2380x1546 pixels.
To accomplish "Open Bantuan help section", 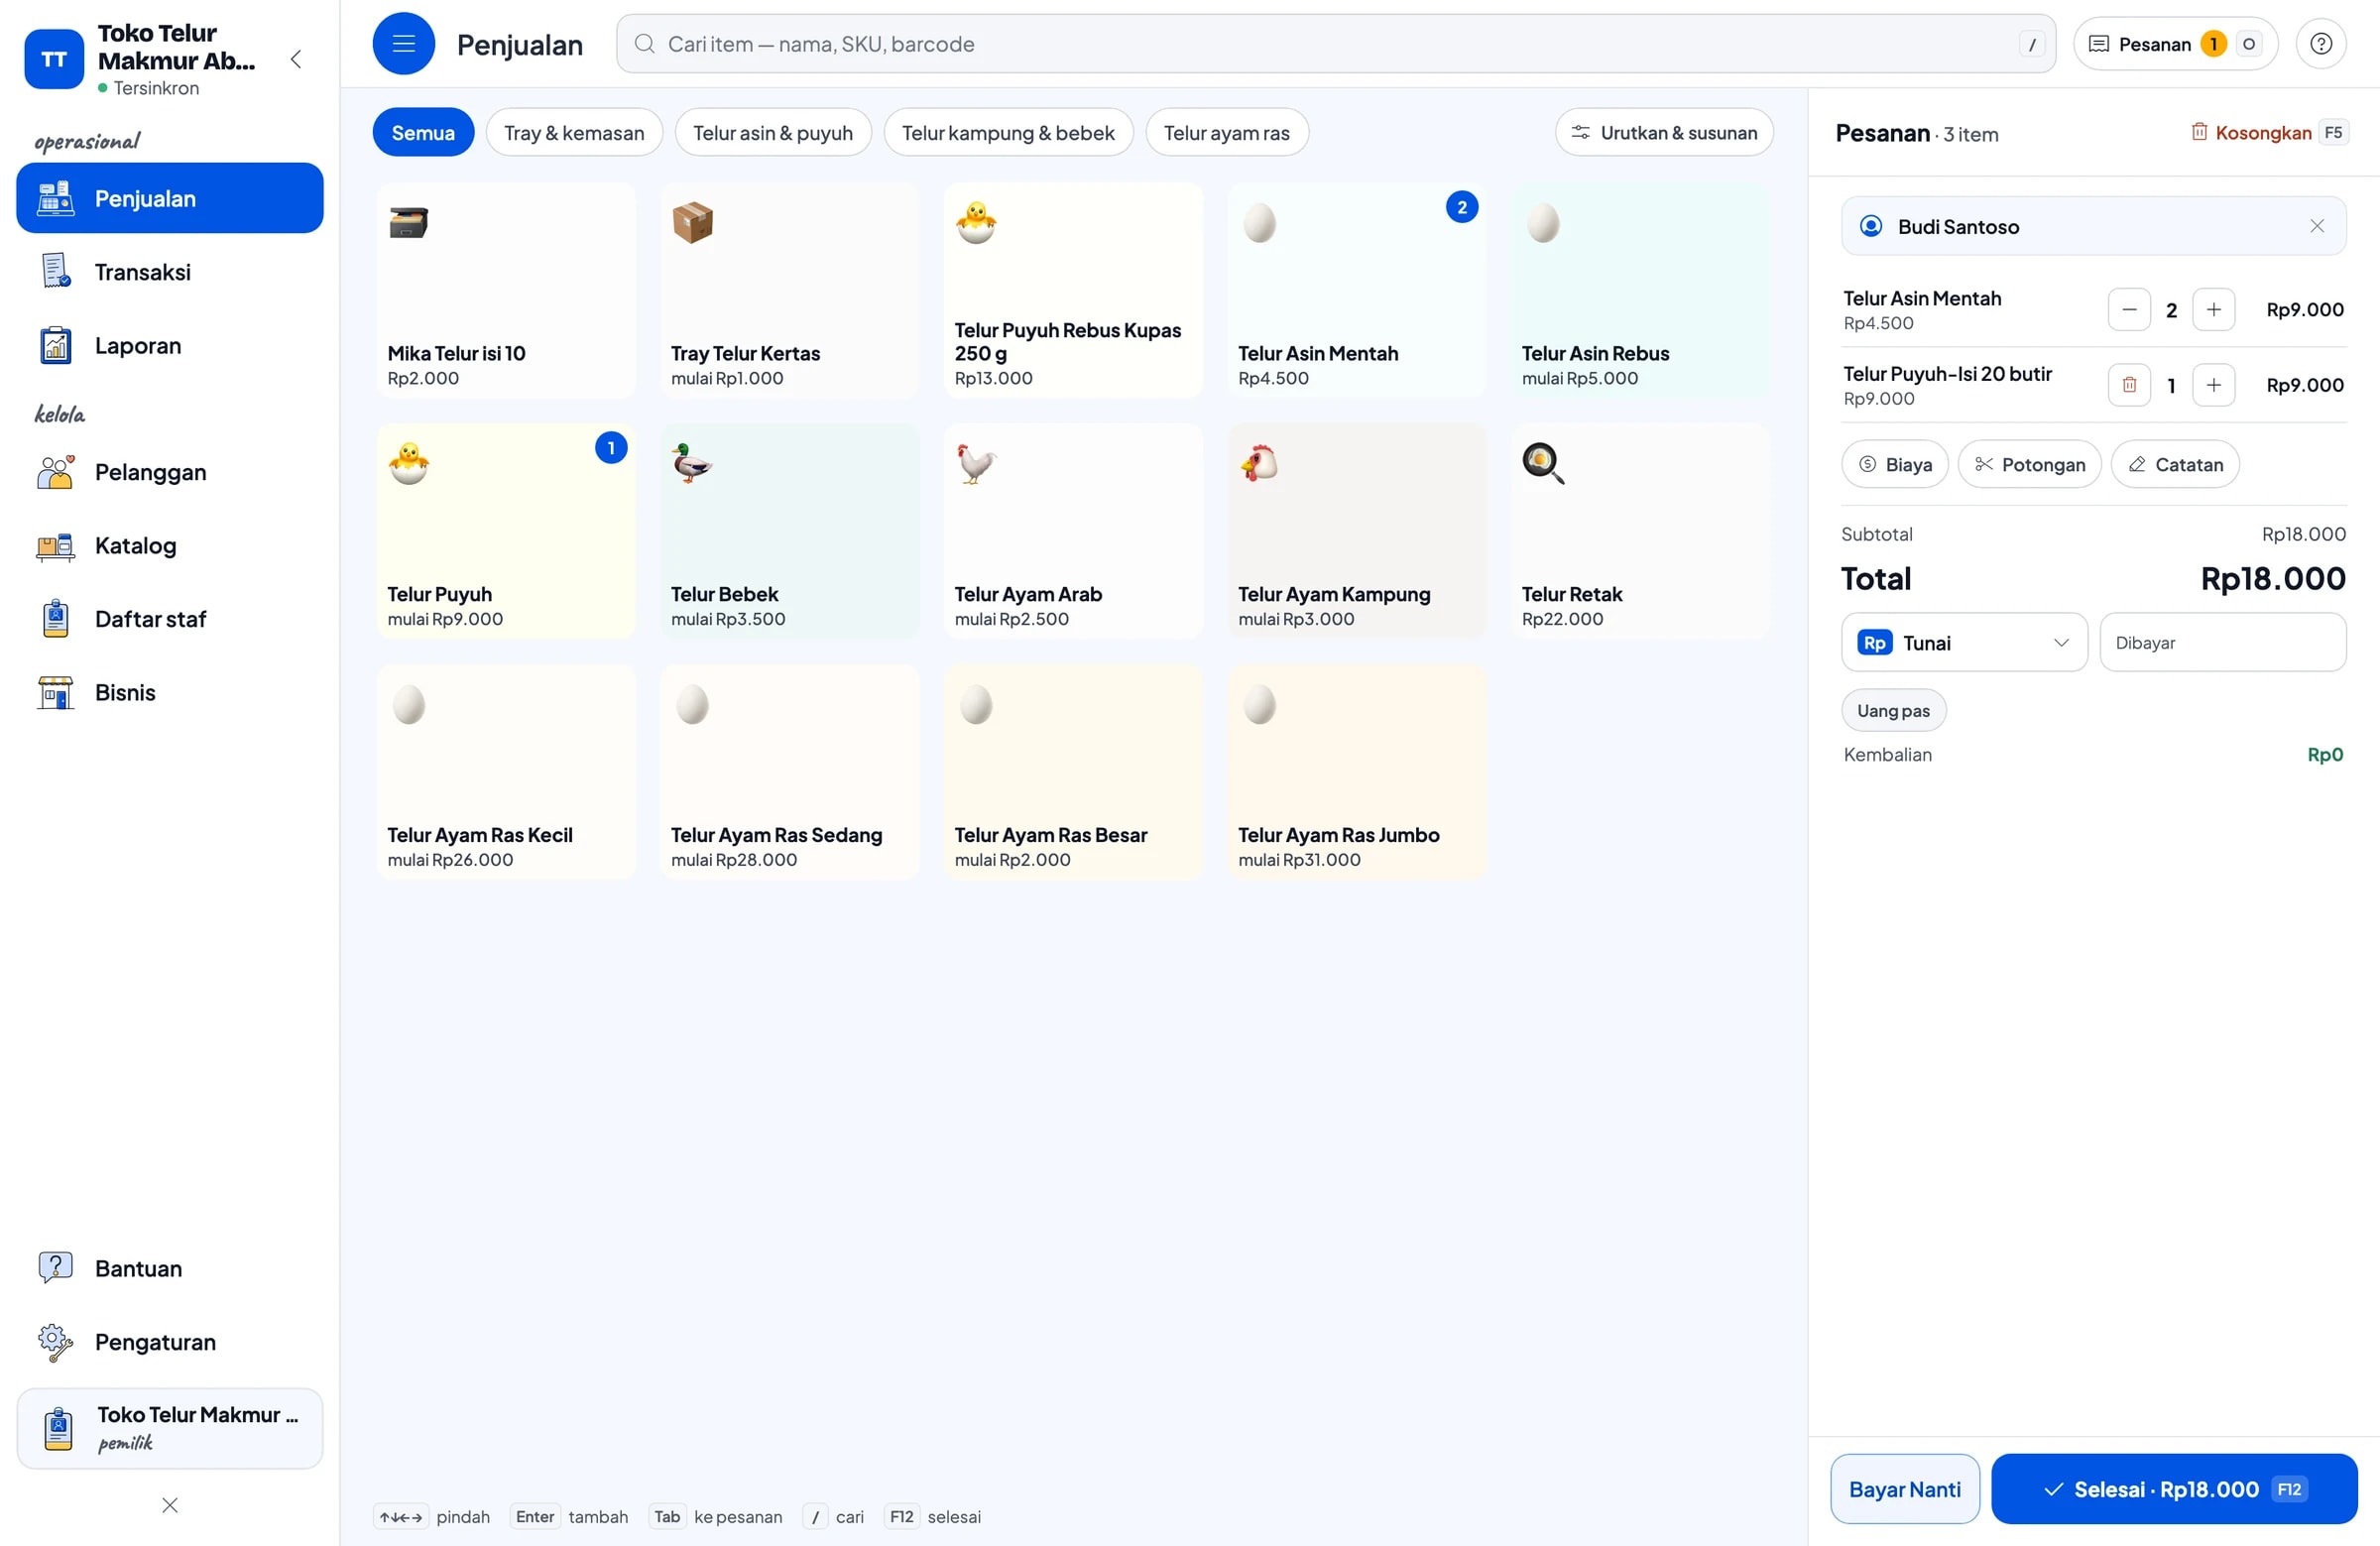I will coord(170,1268).
